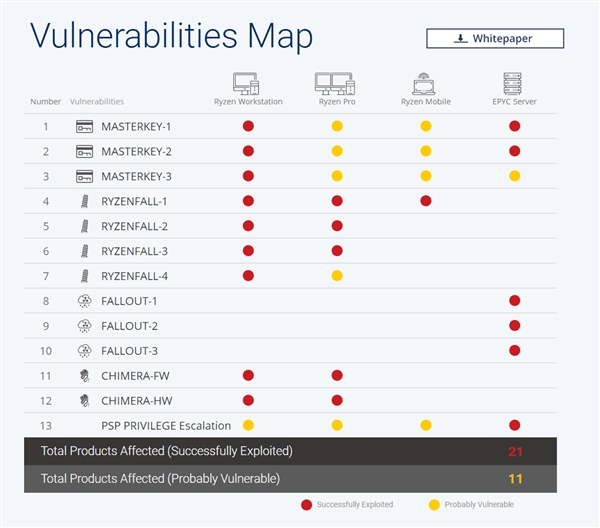Select the PSP PRIVILEGE Escalation row label
This screenshot has width=600, height=528.
pyautogui.click(x=166, y=425)
